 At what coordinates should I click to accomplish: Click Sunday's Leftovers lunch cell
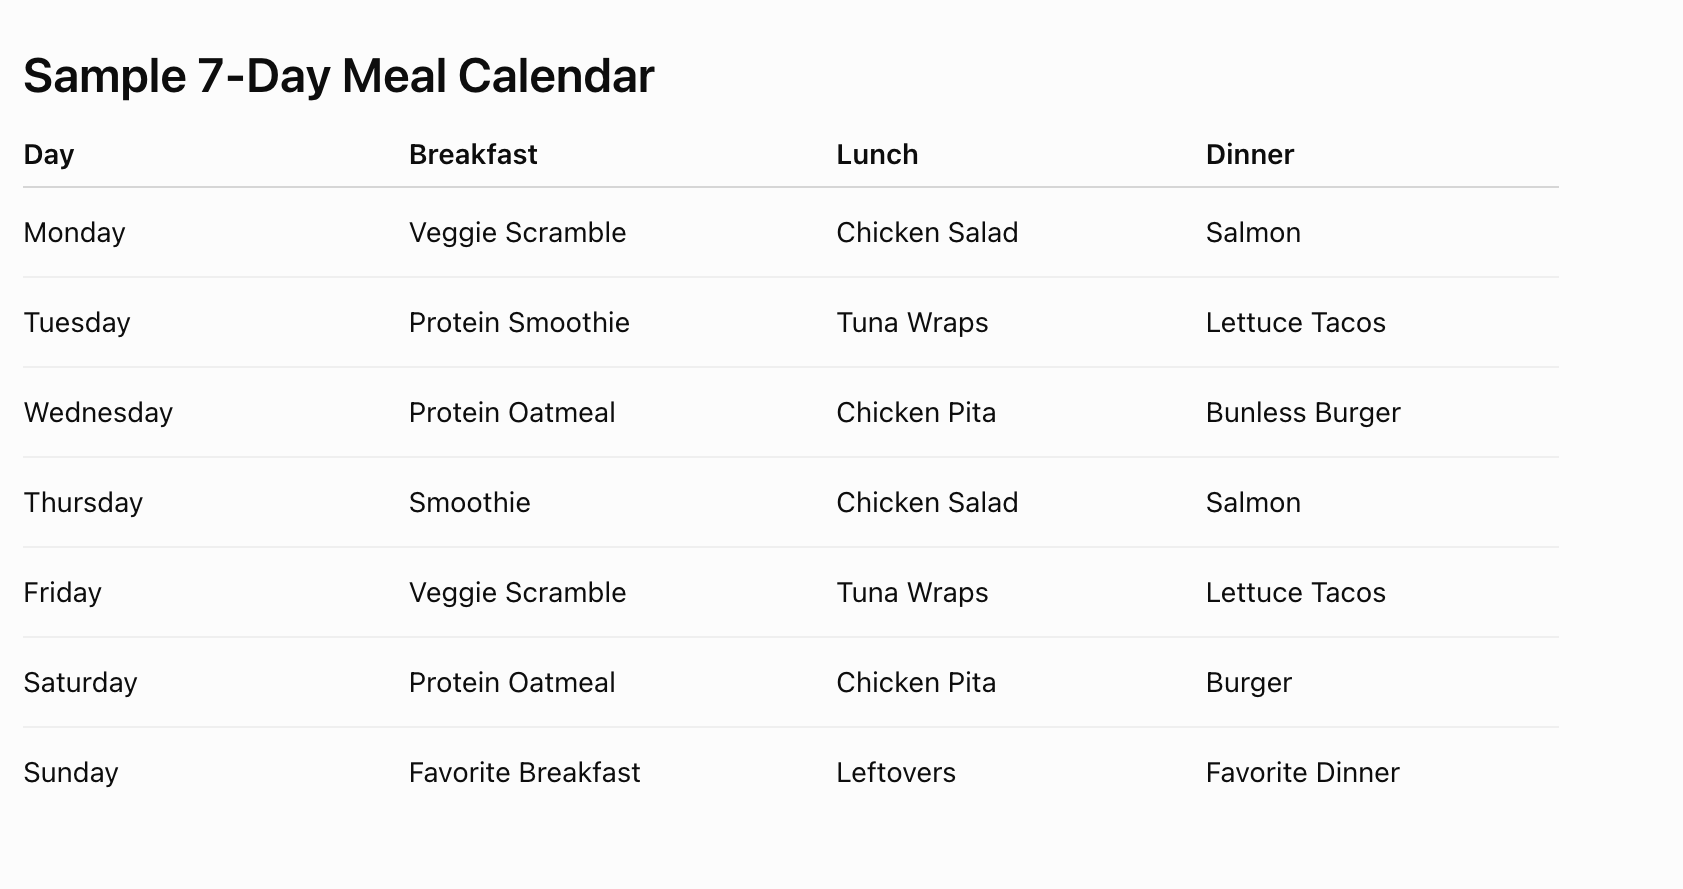tap(896, 772)
